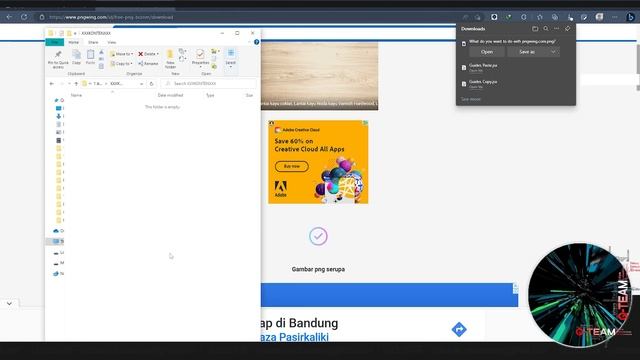Click the 'Gambar png serupa' heading

click(318, 269)
